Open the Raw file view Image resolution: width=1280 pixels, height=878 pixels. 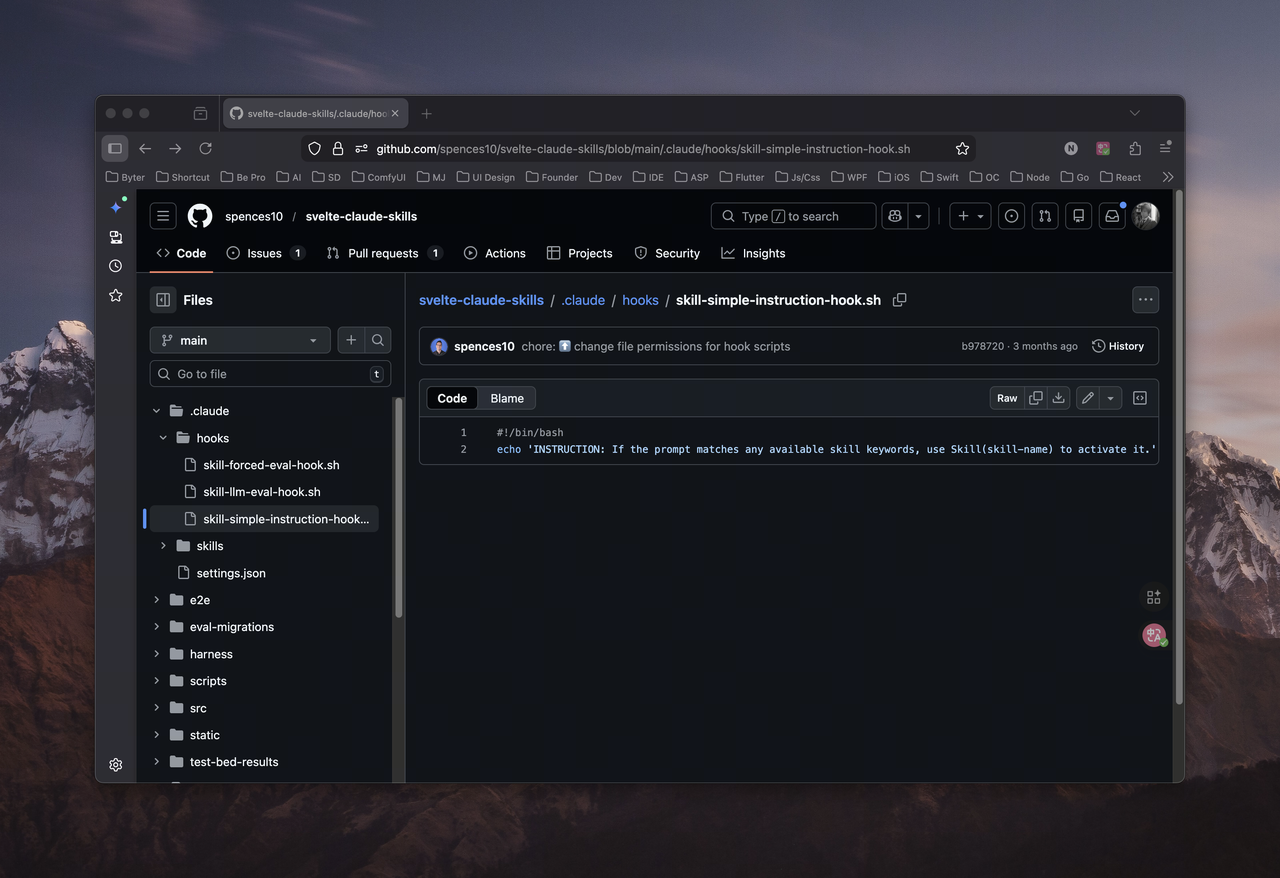(1006, 398)
